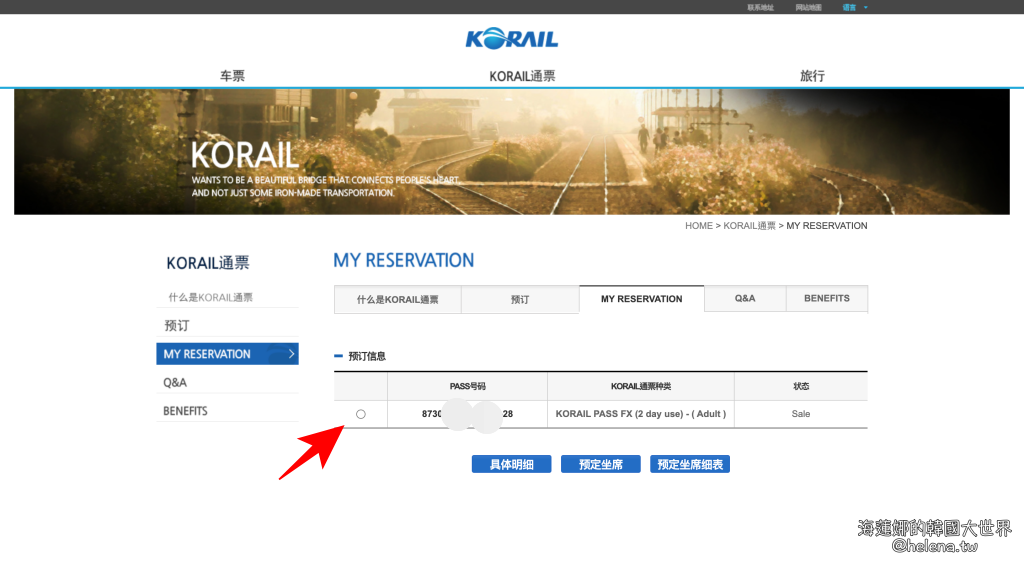Open the KORAIL通票 top navigation menu
1024x561 pixels.
[x=522, y=76]
